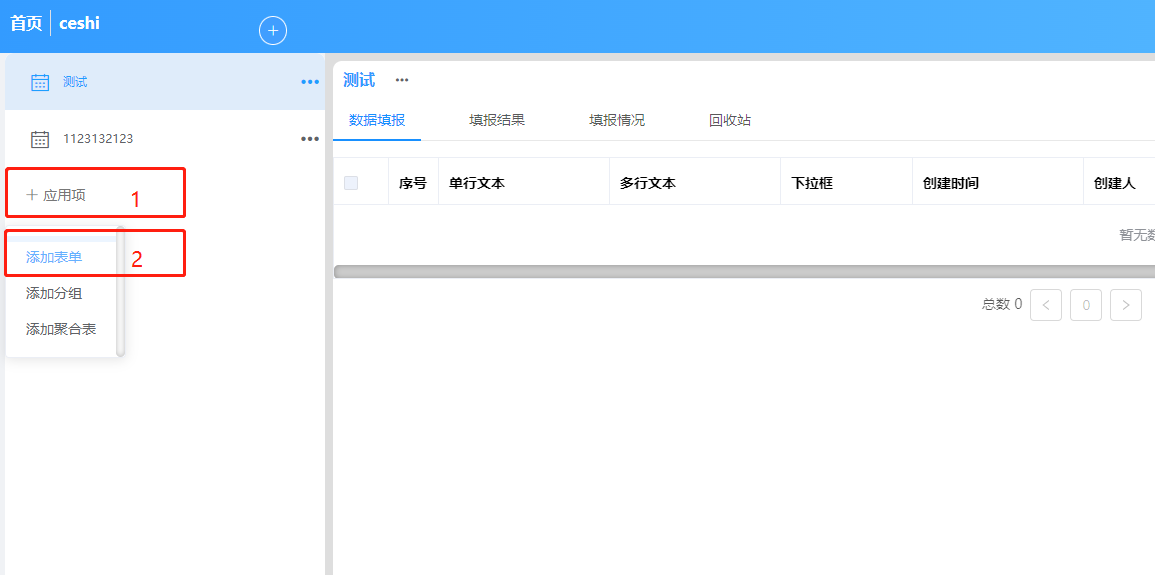Screen dimensions: 1155x575
Task: Toggle select-all checkbox in table header
Action: 351,183
